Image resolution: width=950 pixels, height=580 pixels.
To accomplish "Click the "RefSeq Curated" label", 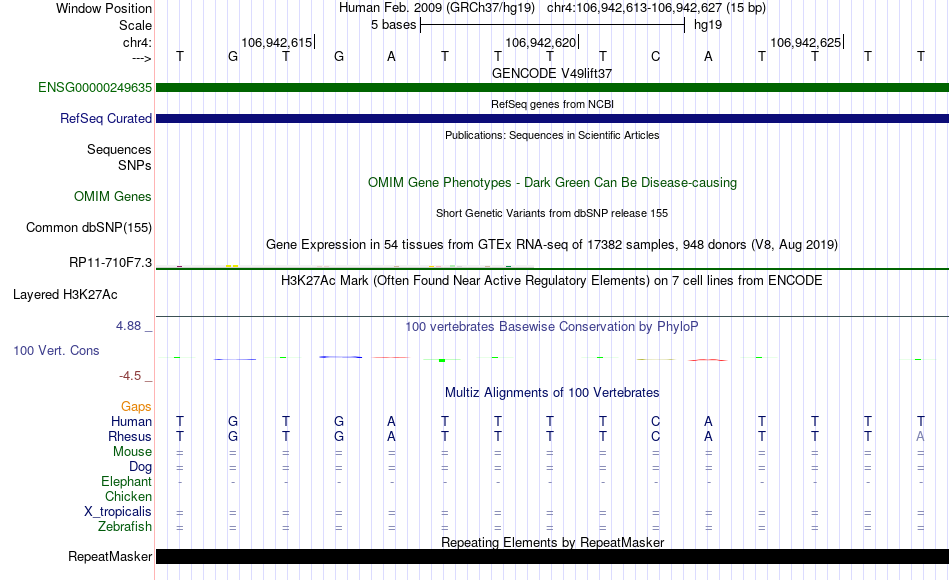I will 106,118.
